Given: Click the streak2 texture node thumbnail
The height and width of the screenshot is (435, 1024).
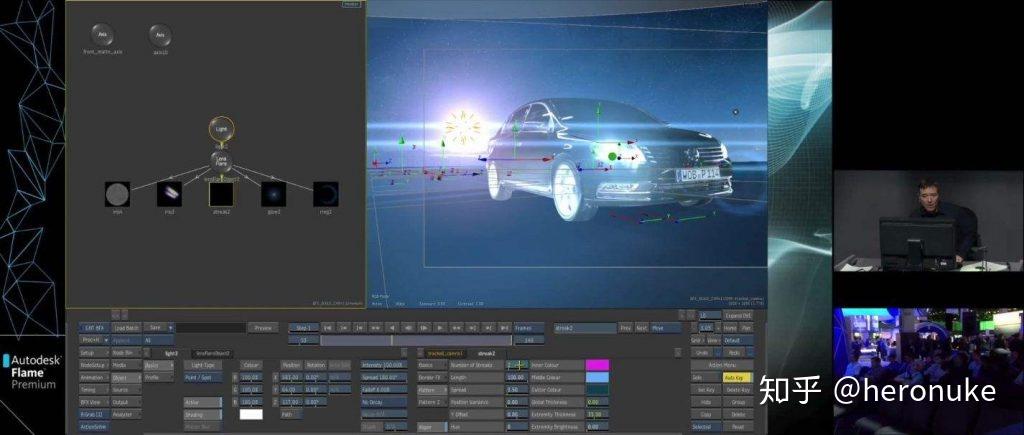Looking at the screenshot, I should pyautogui.click(x=221, y=194).
